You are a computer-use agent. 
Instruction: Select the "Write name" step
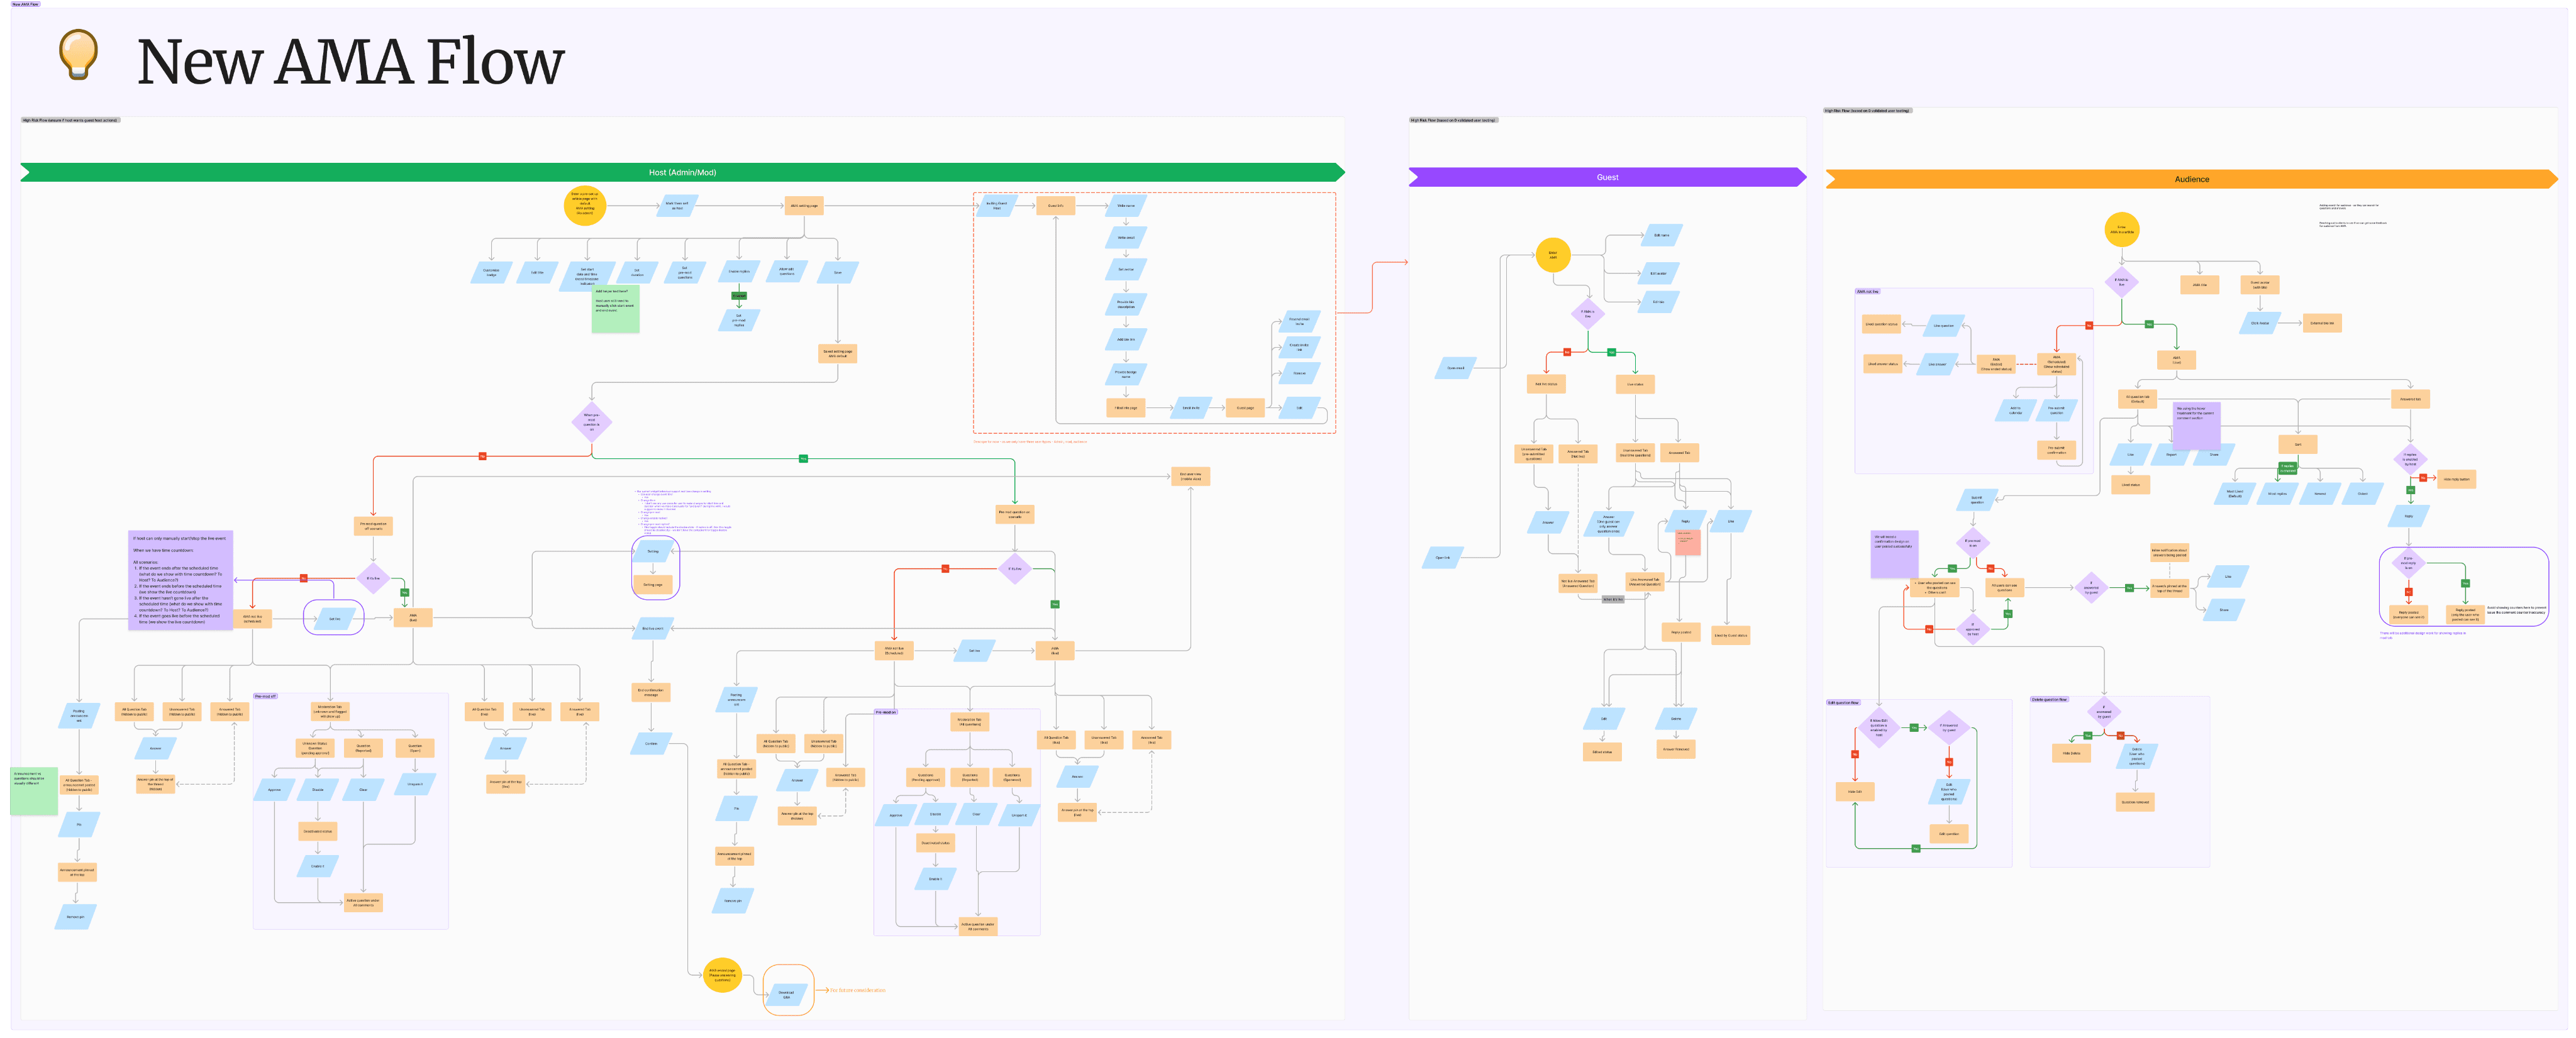(1126, 206)
